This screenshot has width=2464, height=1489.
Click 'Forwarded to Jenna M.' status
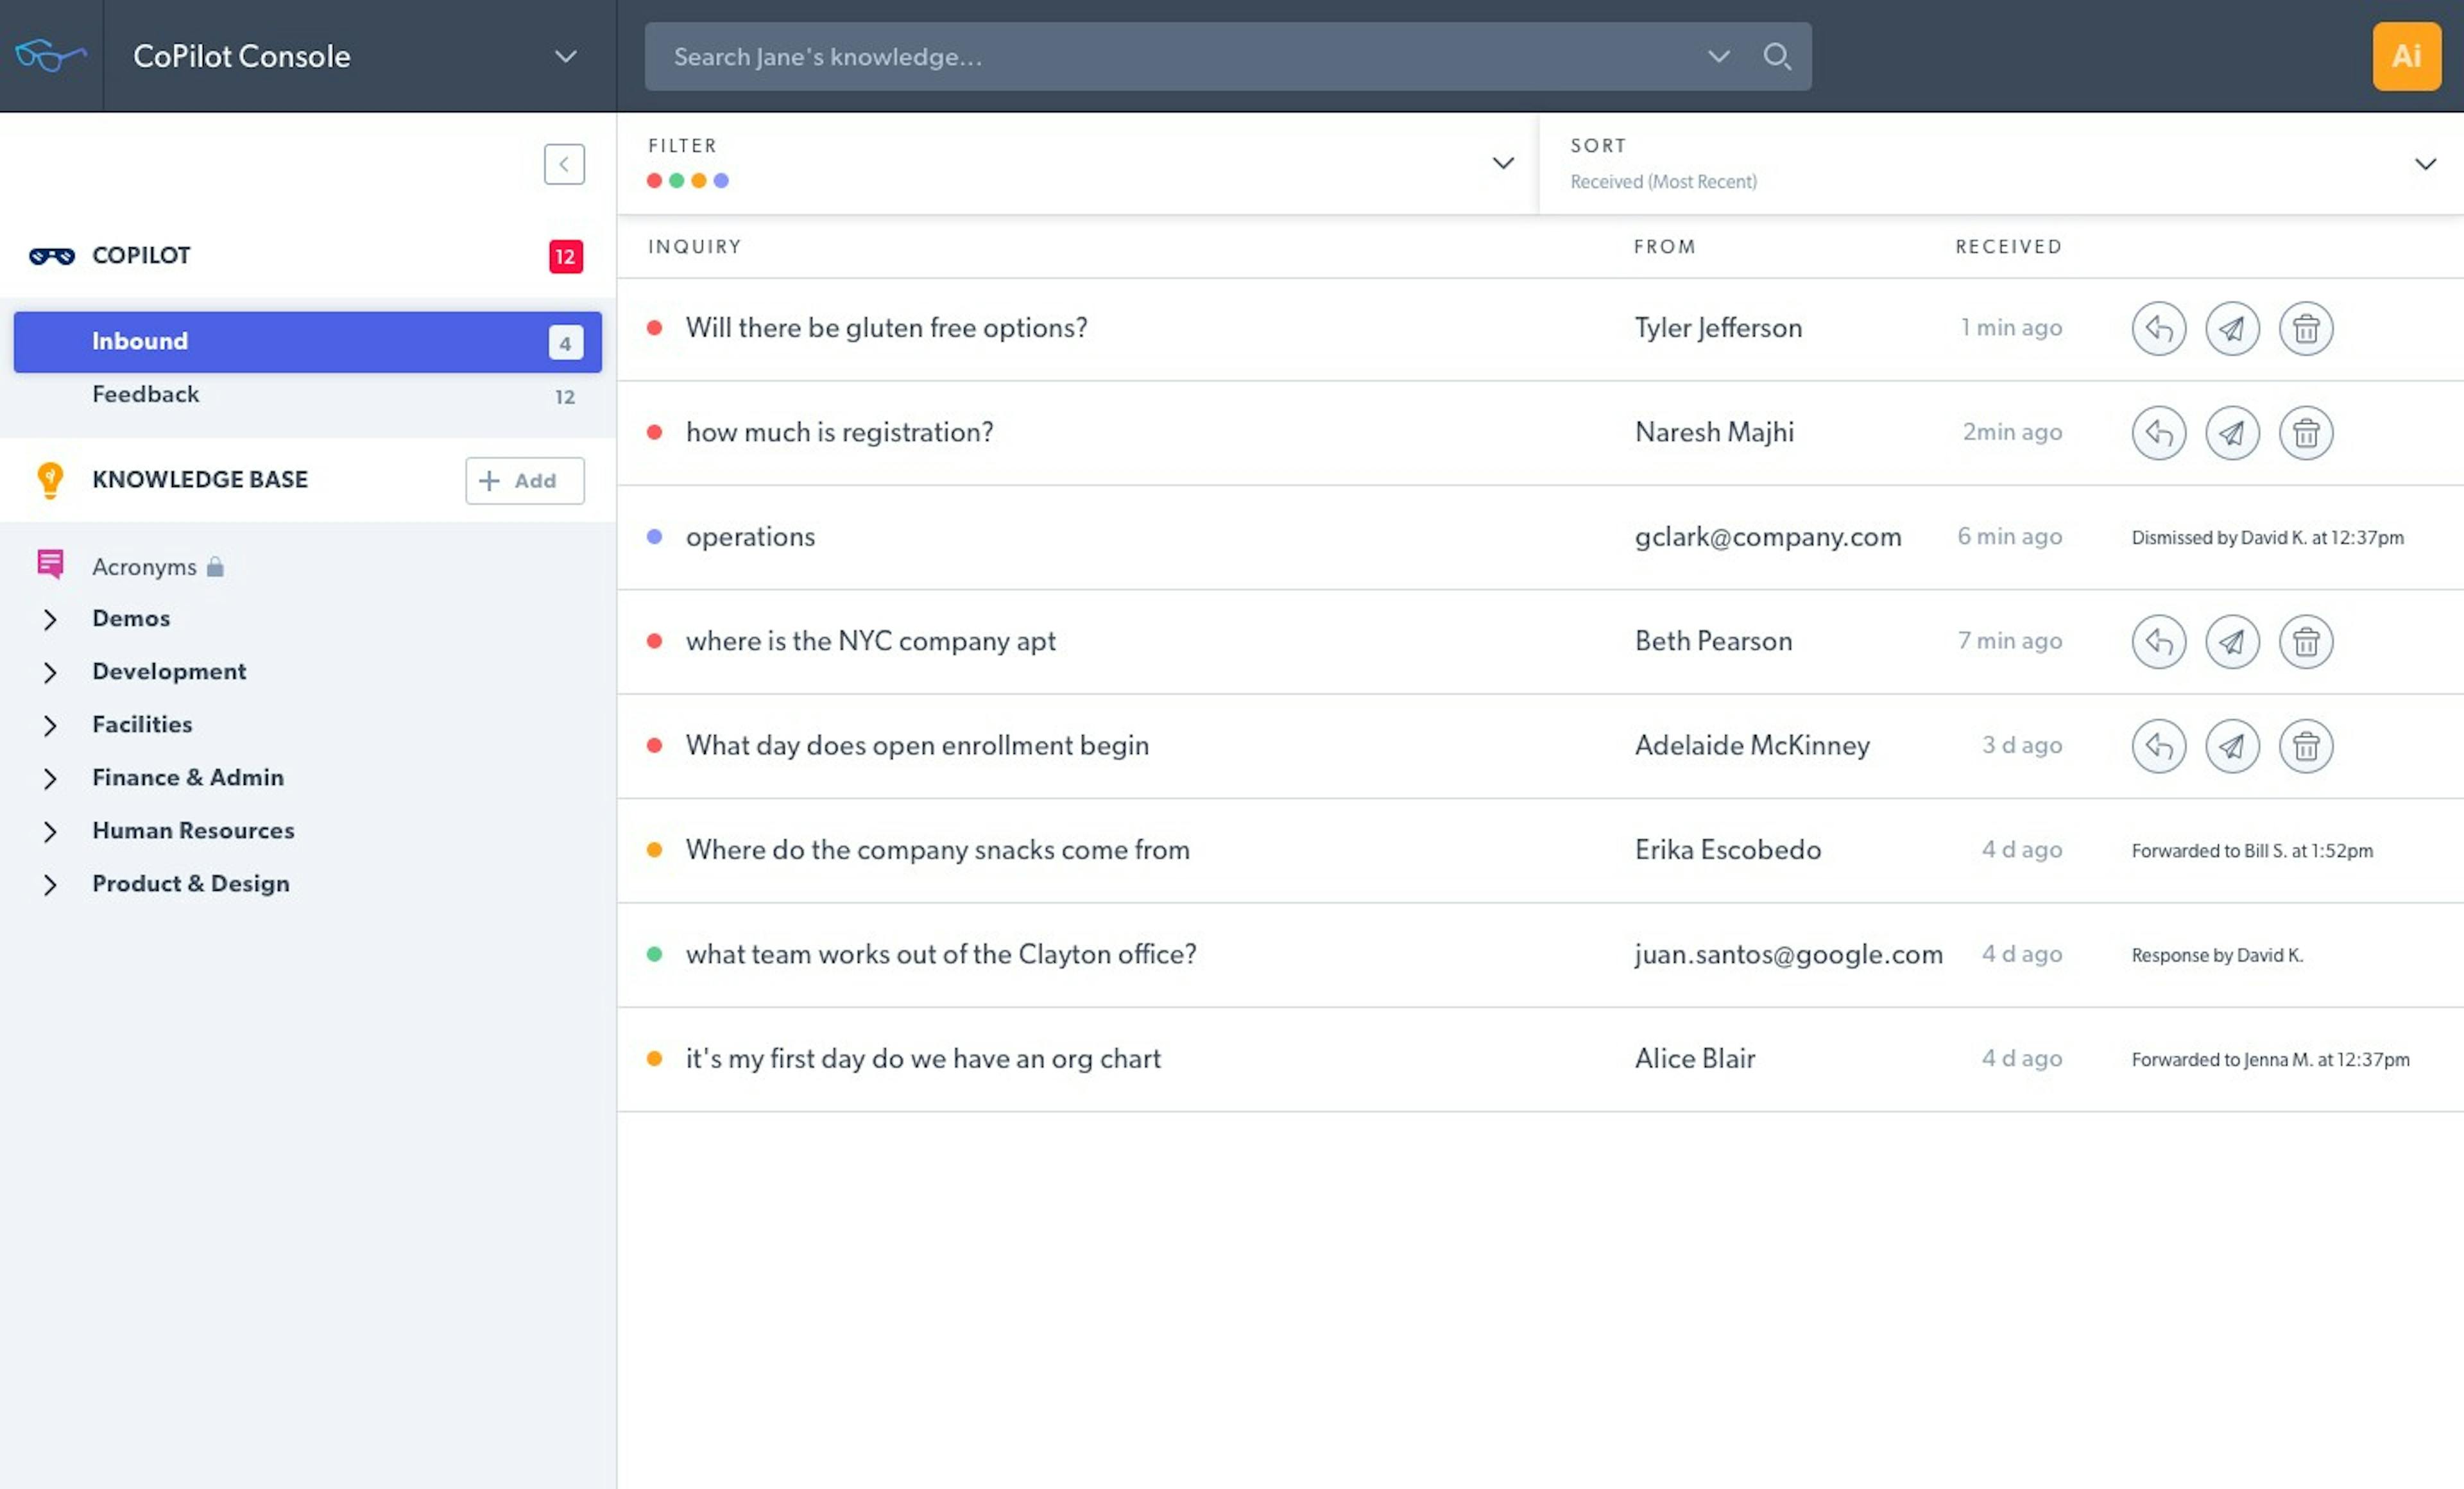coord(2270,1060)
